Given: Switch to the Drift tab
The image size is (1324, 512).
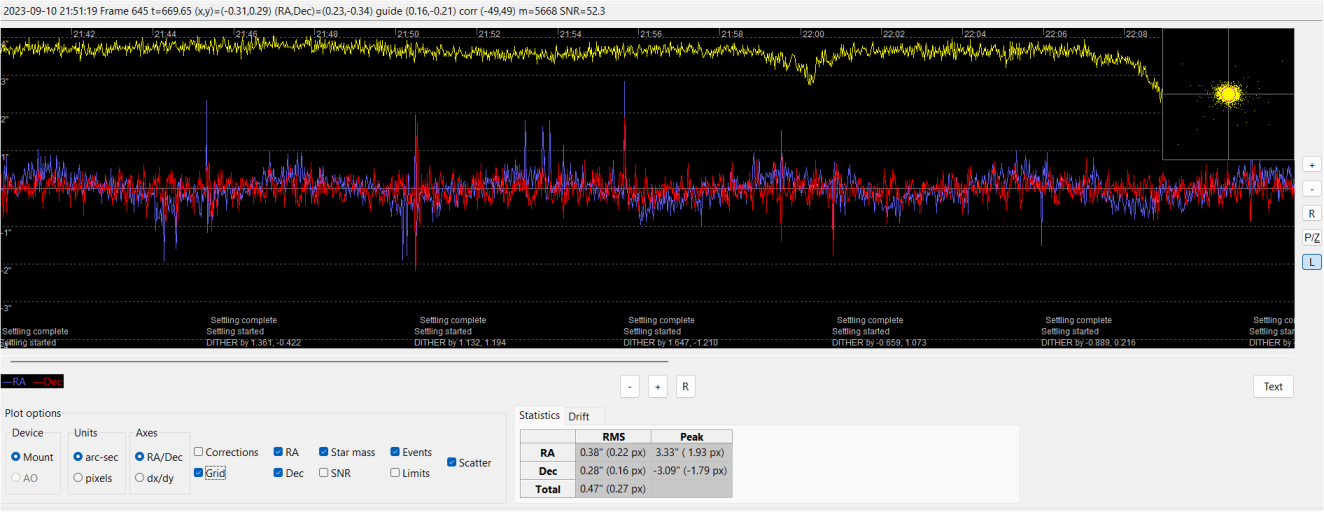Looking at the screenshot, I should click(579, 416).
